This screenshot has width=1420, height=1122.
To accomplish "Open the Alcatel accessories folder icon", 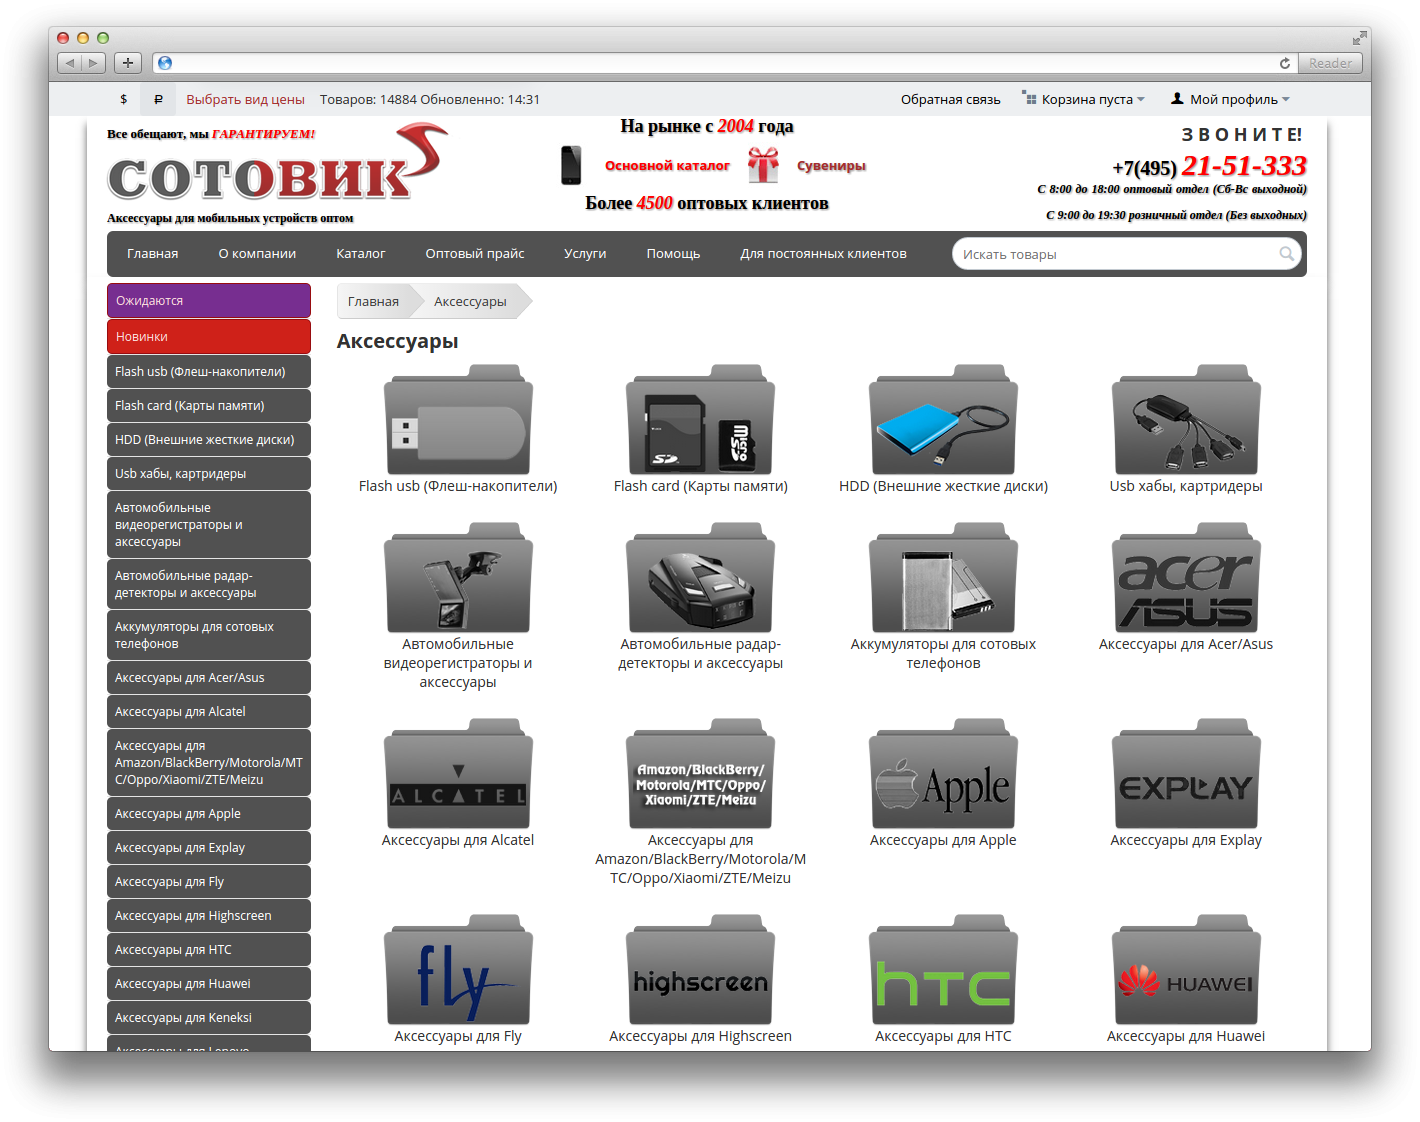I will coord(458,774).
